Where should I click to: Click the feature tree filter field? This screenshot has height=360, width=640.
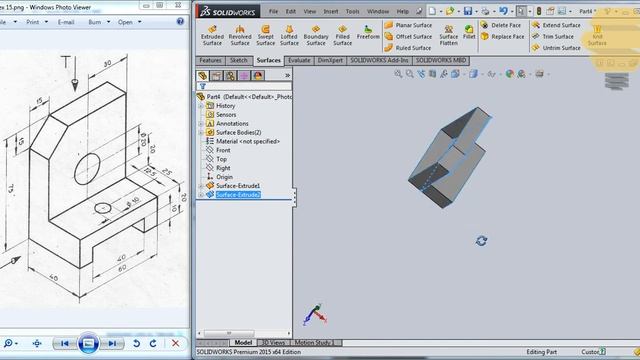(244, 86)
